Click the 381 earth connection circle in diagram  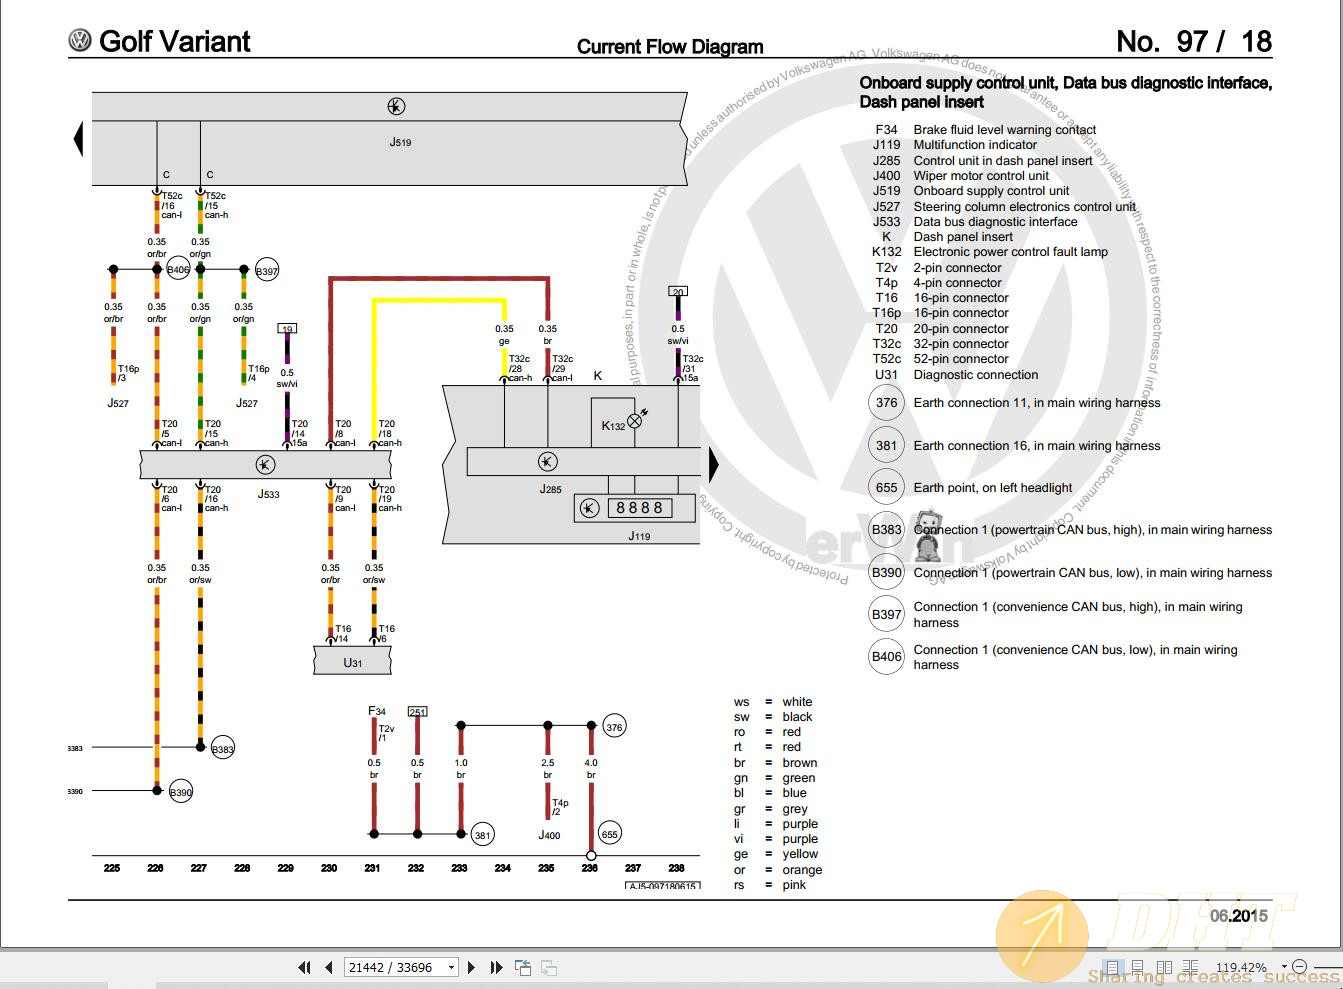point(482,835)
